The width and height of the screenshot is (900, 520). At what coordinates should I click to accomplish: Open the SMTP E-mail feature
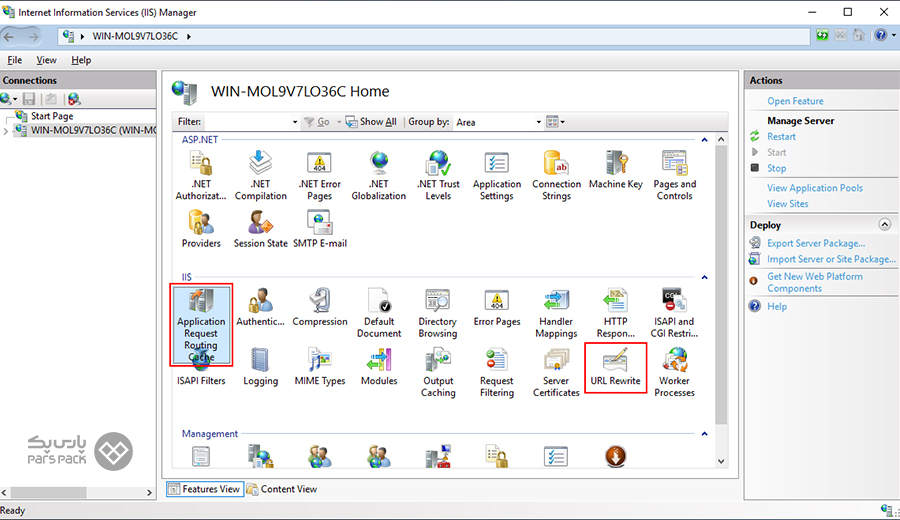coord(320,228)
